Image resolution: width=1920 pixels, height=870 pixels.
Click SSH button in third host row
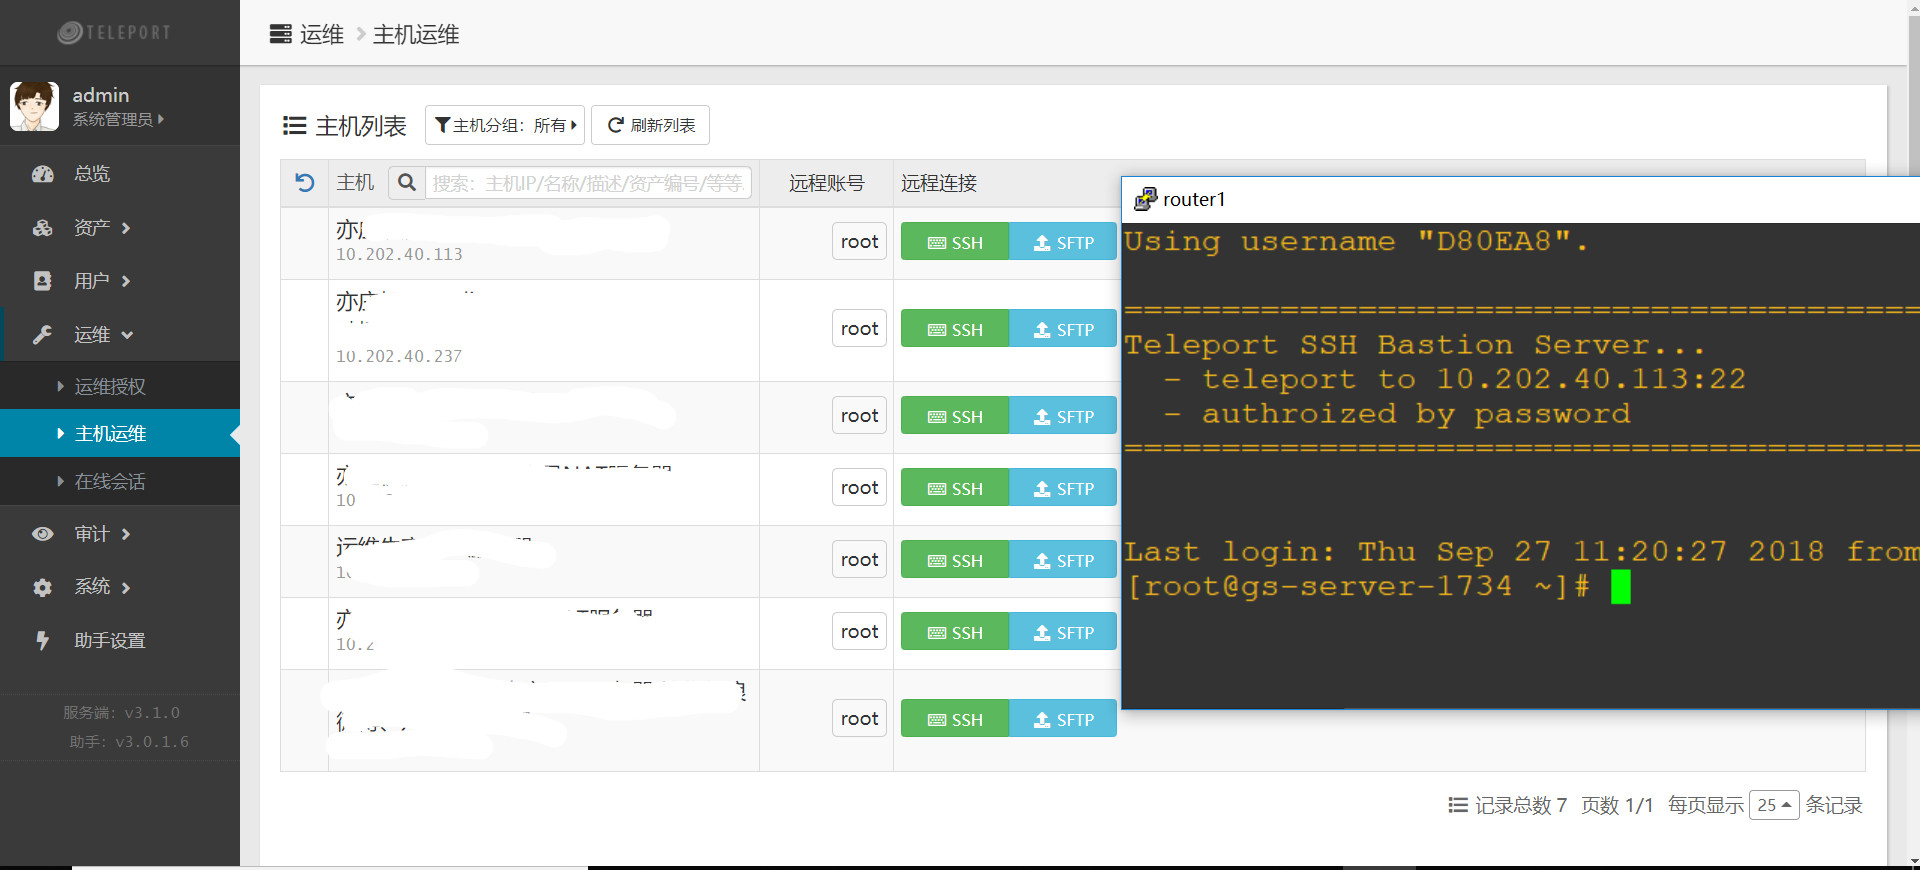955,416
